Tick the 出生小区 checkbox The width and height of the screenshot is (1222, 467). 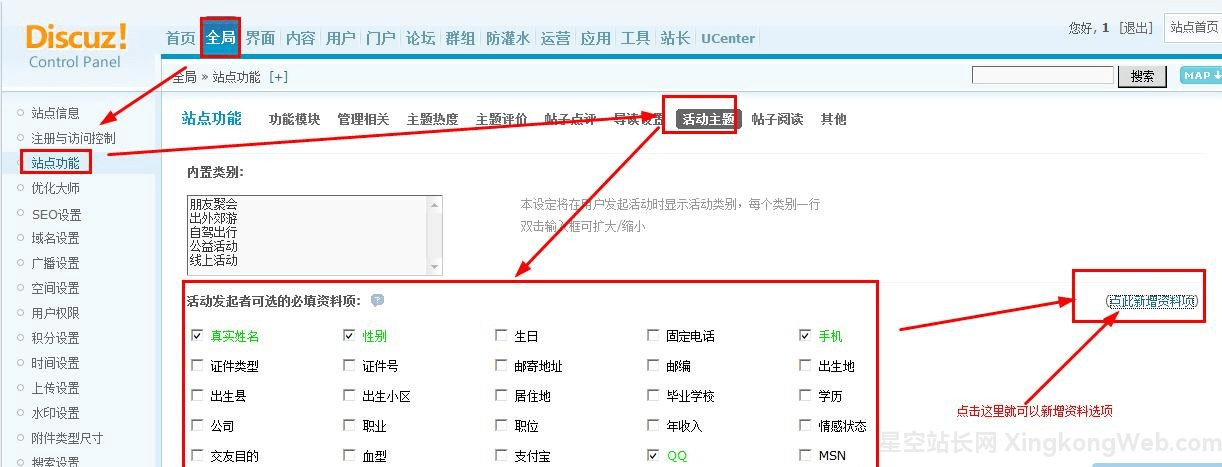[349, 396]
